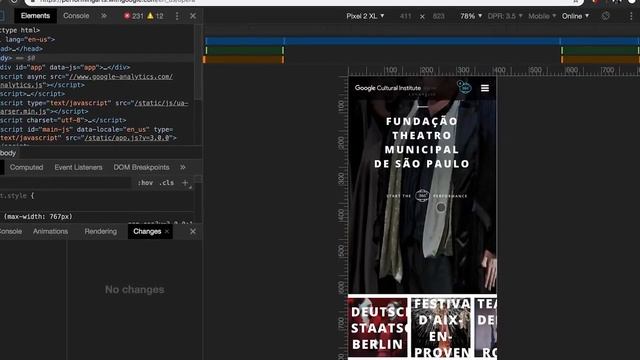Open the Event Listeners tab
This screenshot has width=640, height=360.
point(78,167)
